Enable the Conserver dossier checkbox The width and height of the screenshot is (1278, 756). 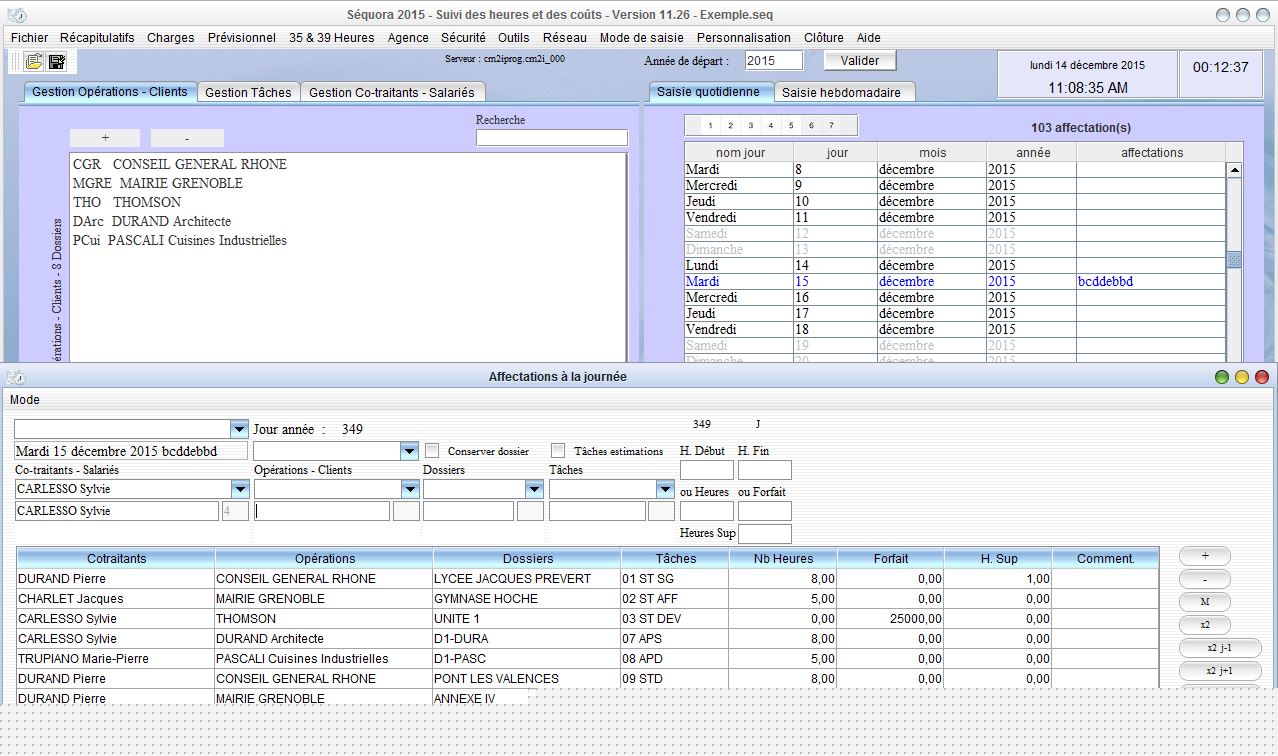pos(433,451)
